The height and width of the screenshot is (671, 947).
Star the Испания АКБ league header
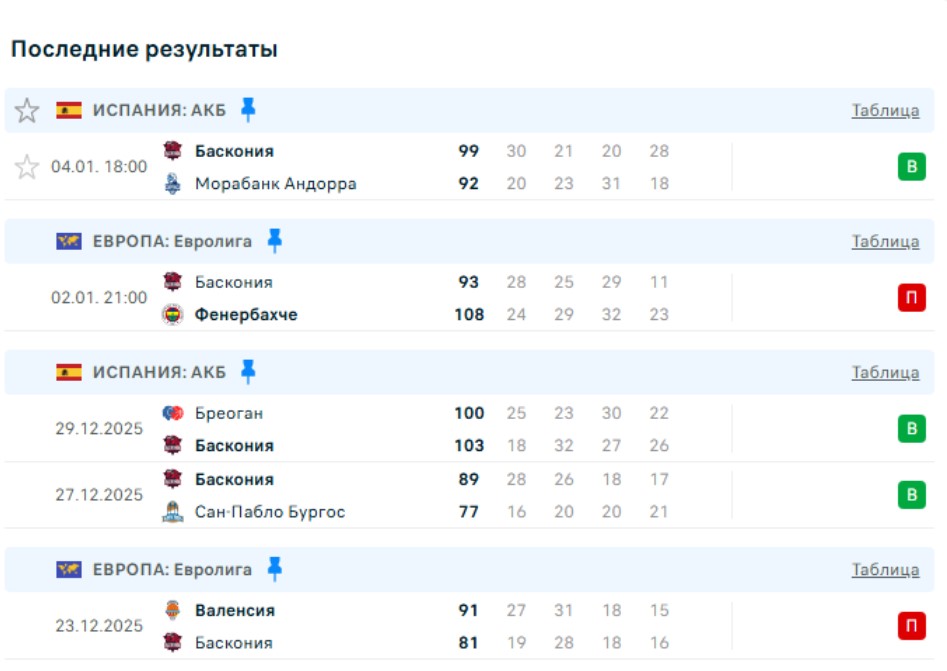click(x=27, y=111)
